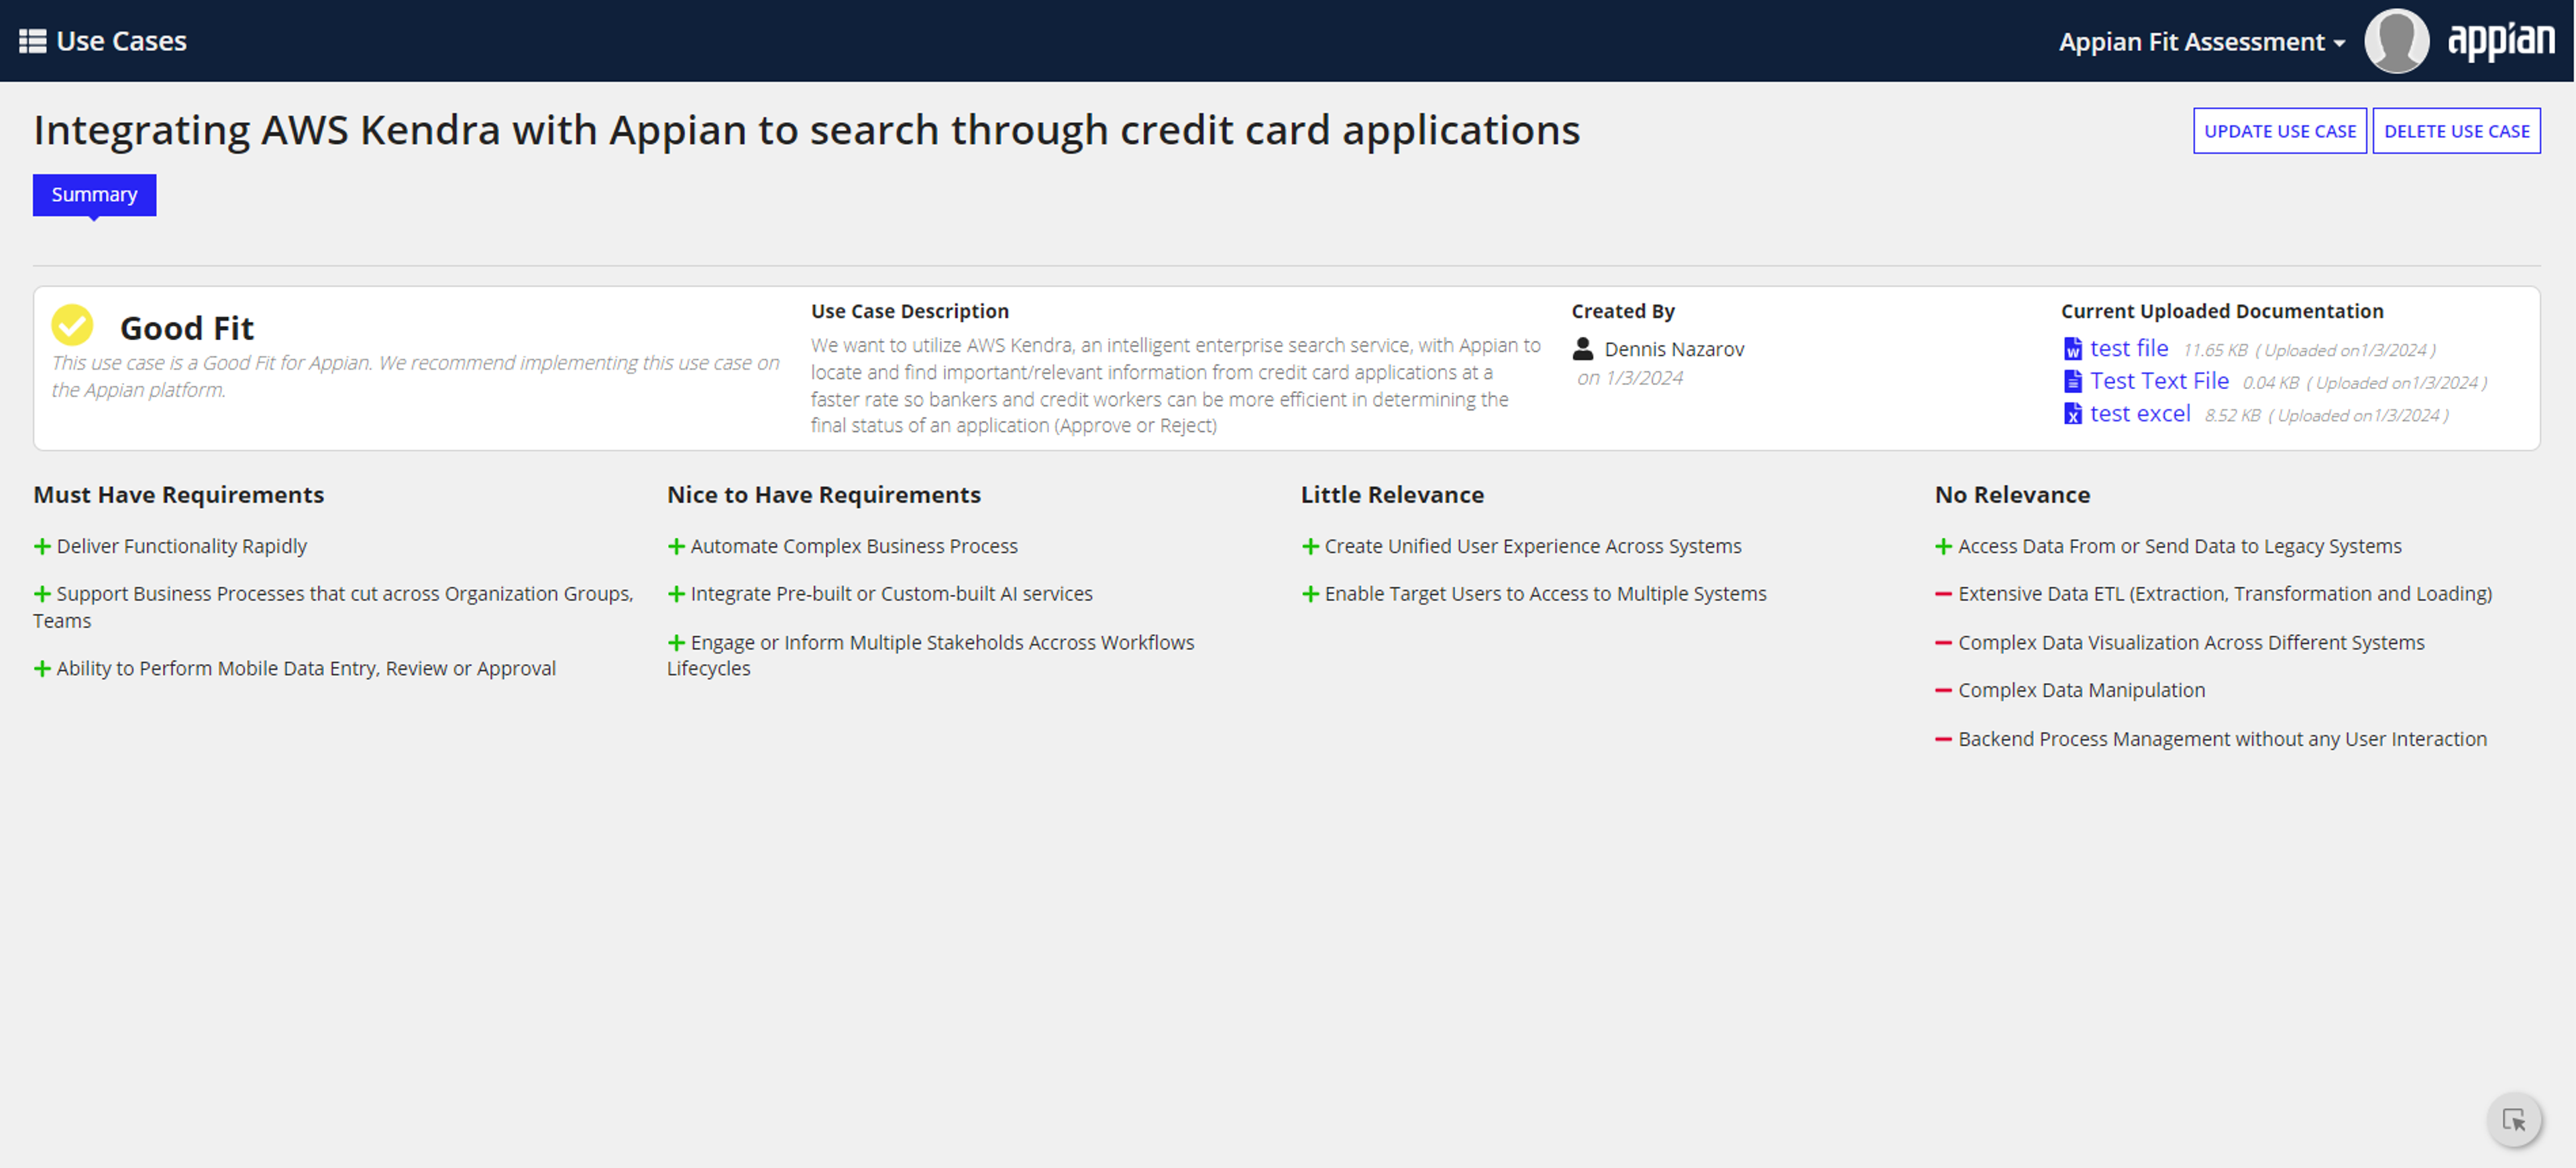Click the Excel icon for test excel
This screenshot has height=1168, width=2576.
(2072, 414)
